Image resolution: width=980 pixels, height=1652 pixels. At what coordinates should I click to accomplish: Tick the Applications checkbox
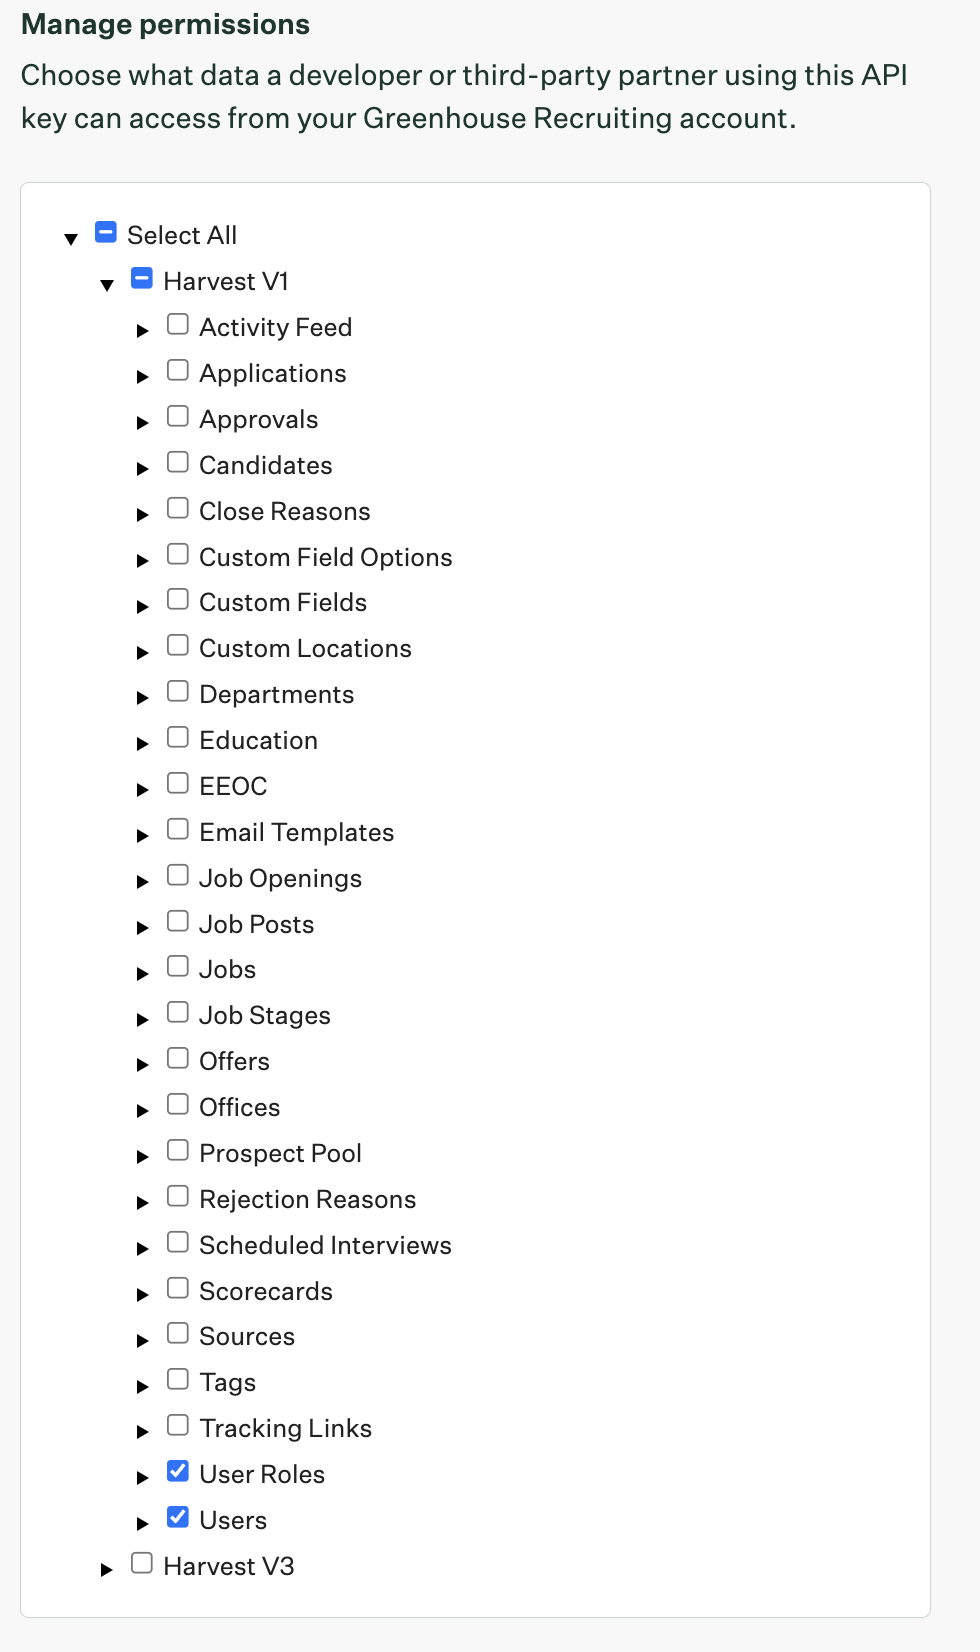[x=178, y=370]
